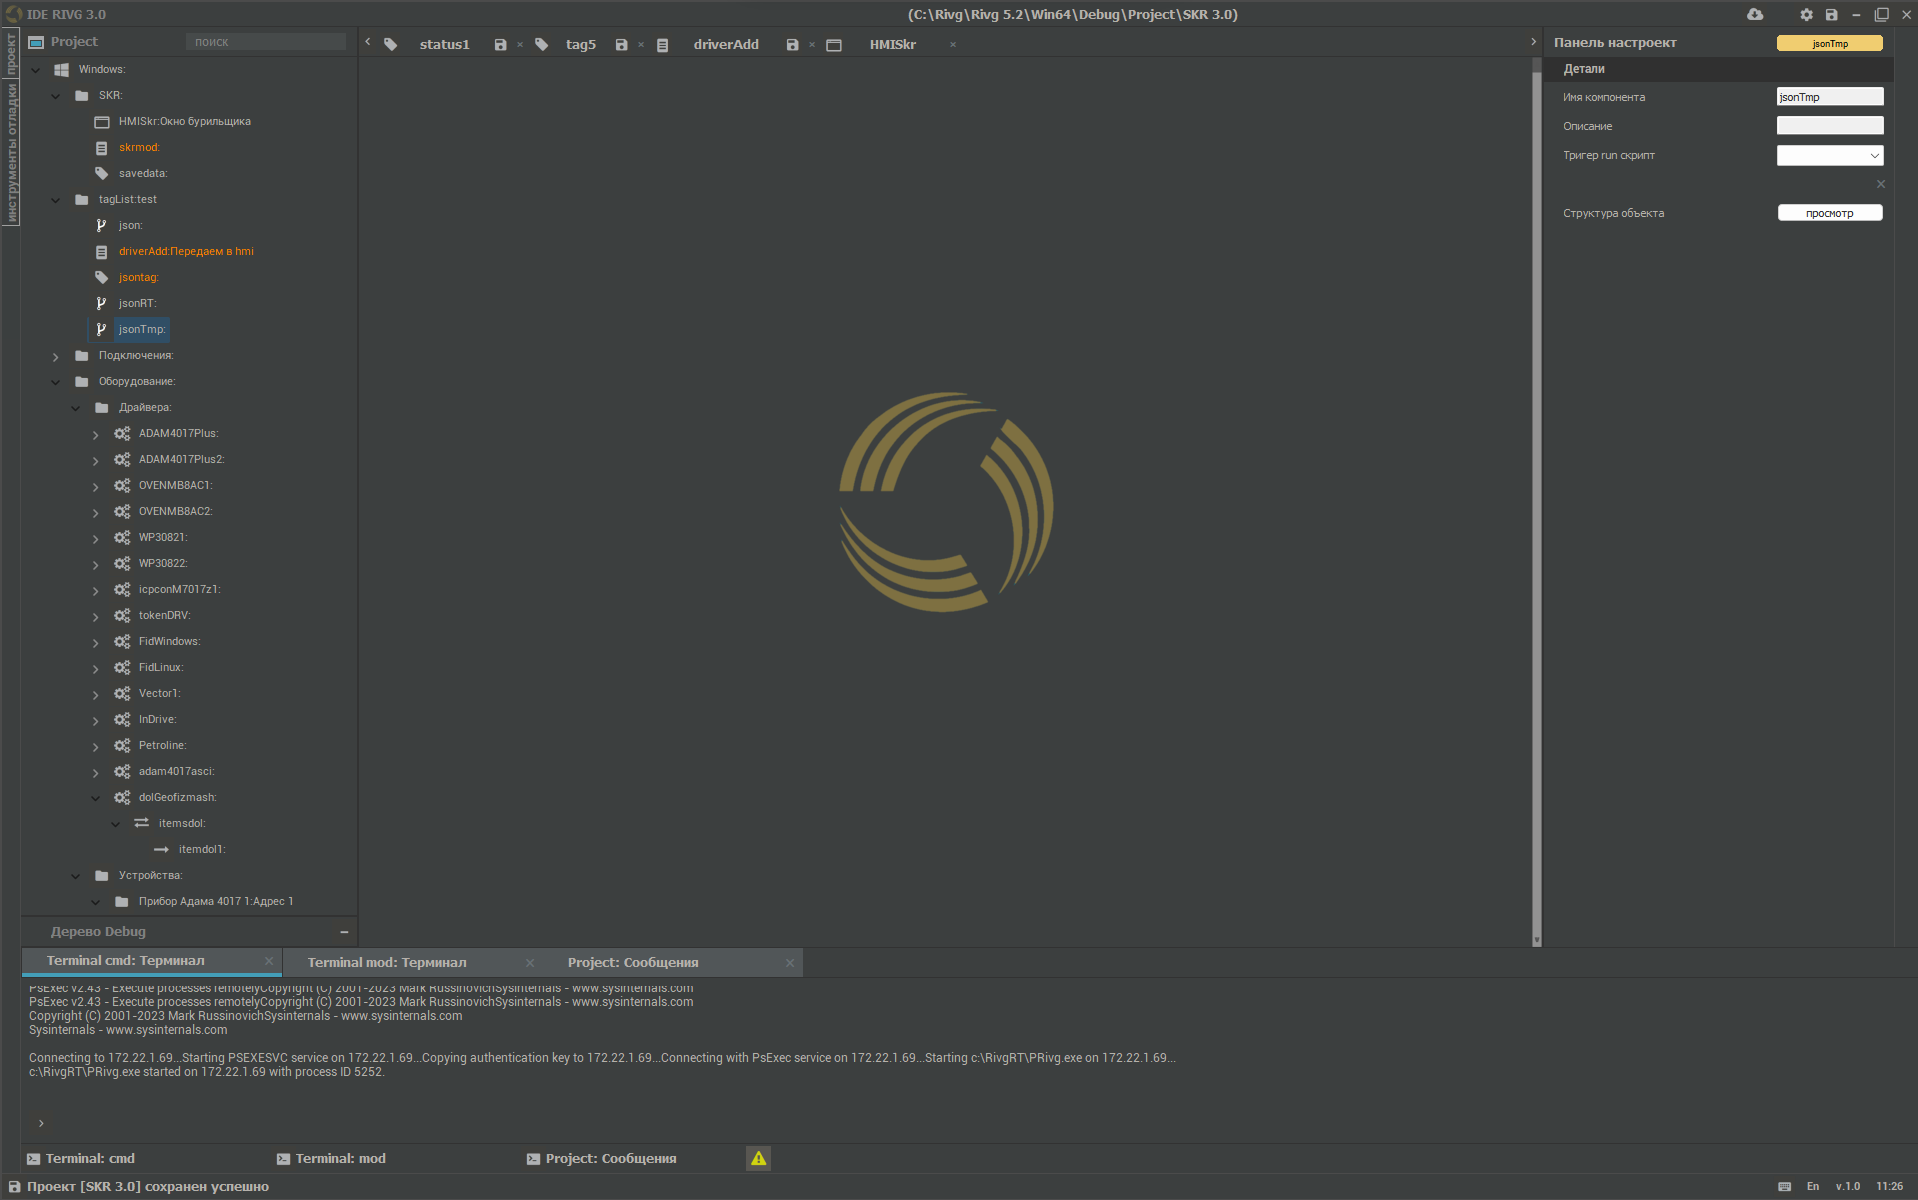Screen dimensions: 1918x1200
Task: Click the cloud download icon in title bar
Action: click(1755, 14)
